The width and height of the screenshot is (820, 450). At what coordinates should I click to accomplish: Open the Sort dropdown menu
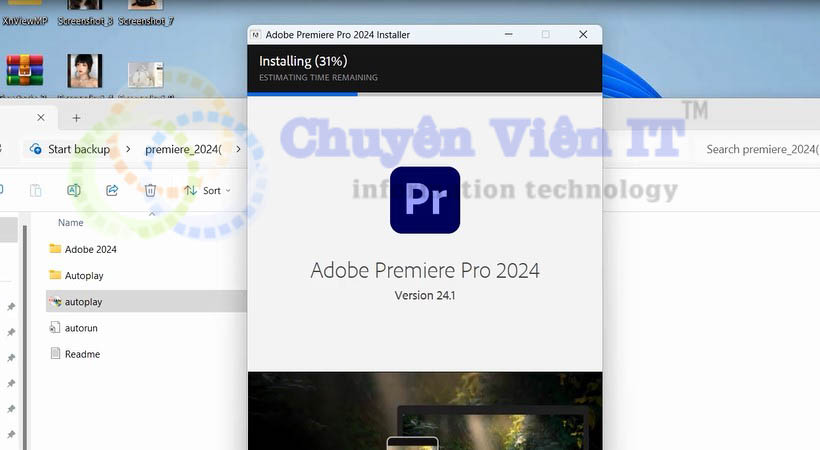pos(207,190)
